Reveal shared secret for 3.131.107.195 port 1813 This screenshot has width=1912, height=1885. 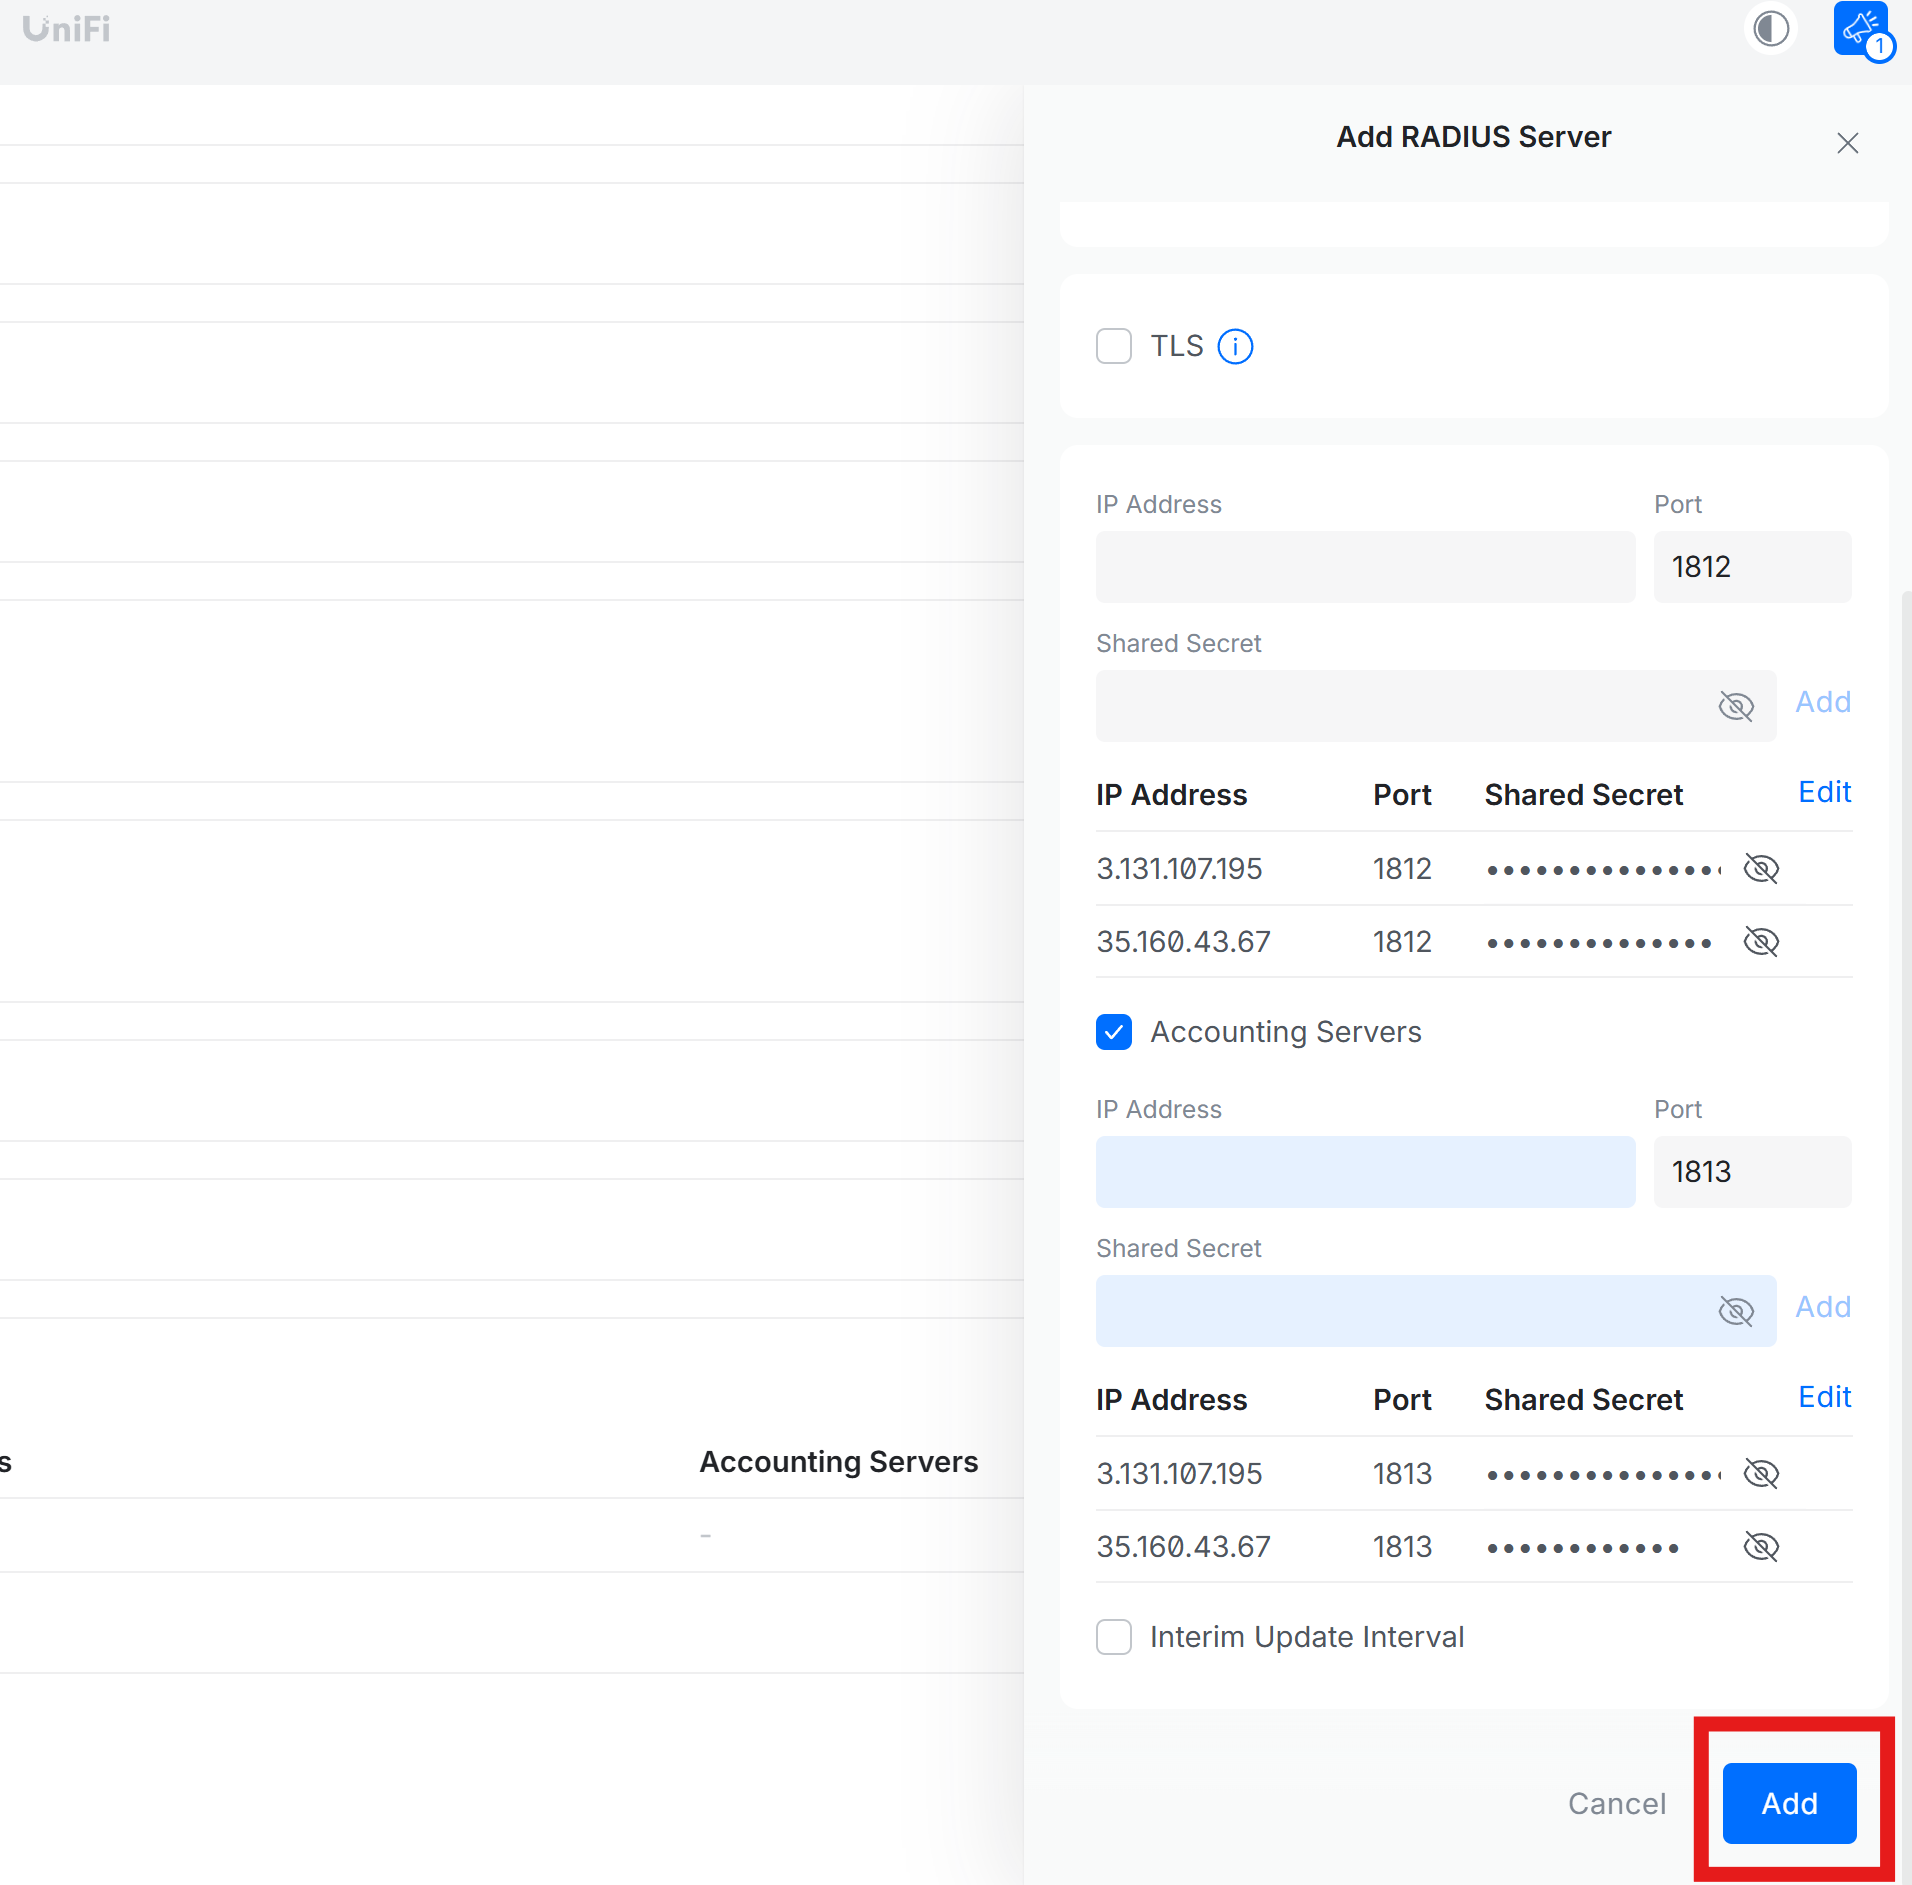1761,1473
